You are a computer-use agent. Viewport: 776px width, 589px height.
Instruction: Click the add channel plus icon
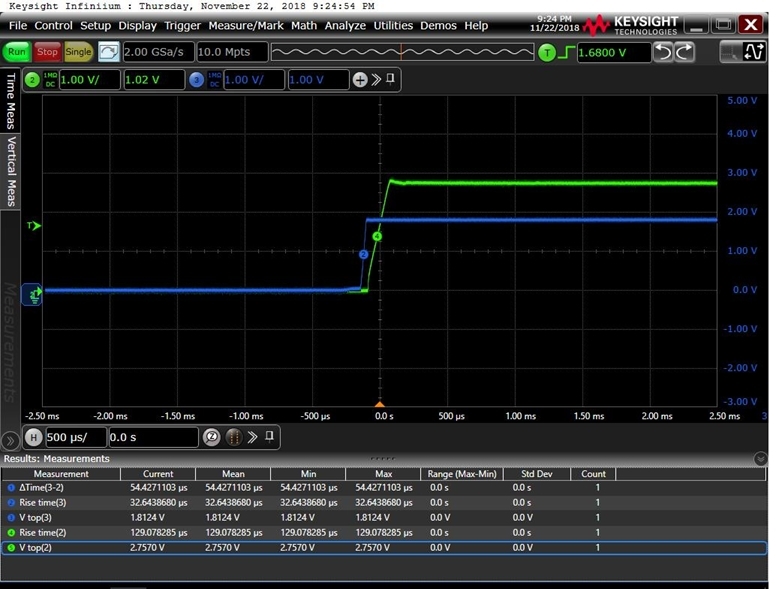pos(360,80)
